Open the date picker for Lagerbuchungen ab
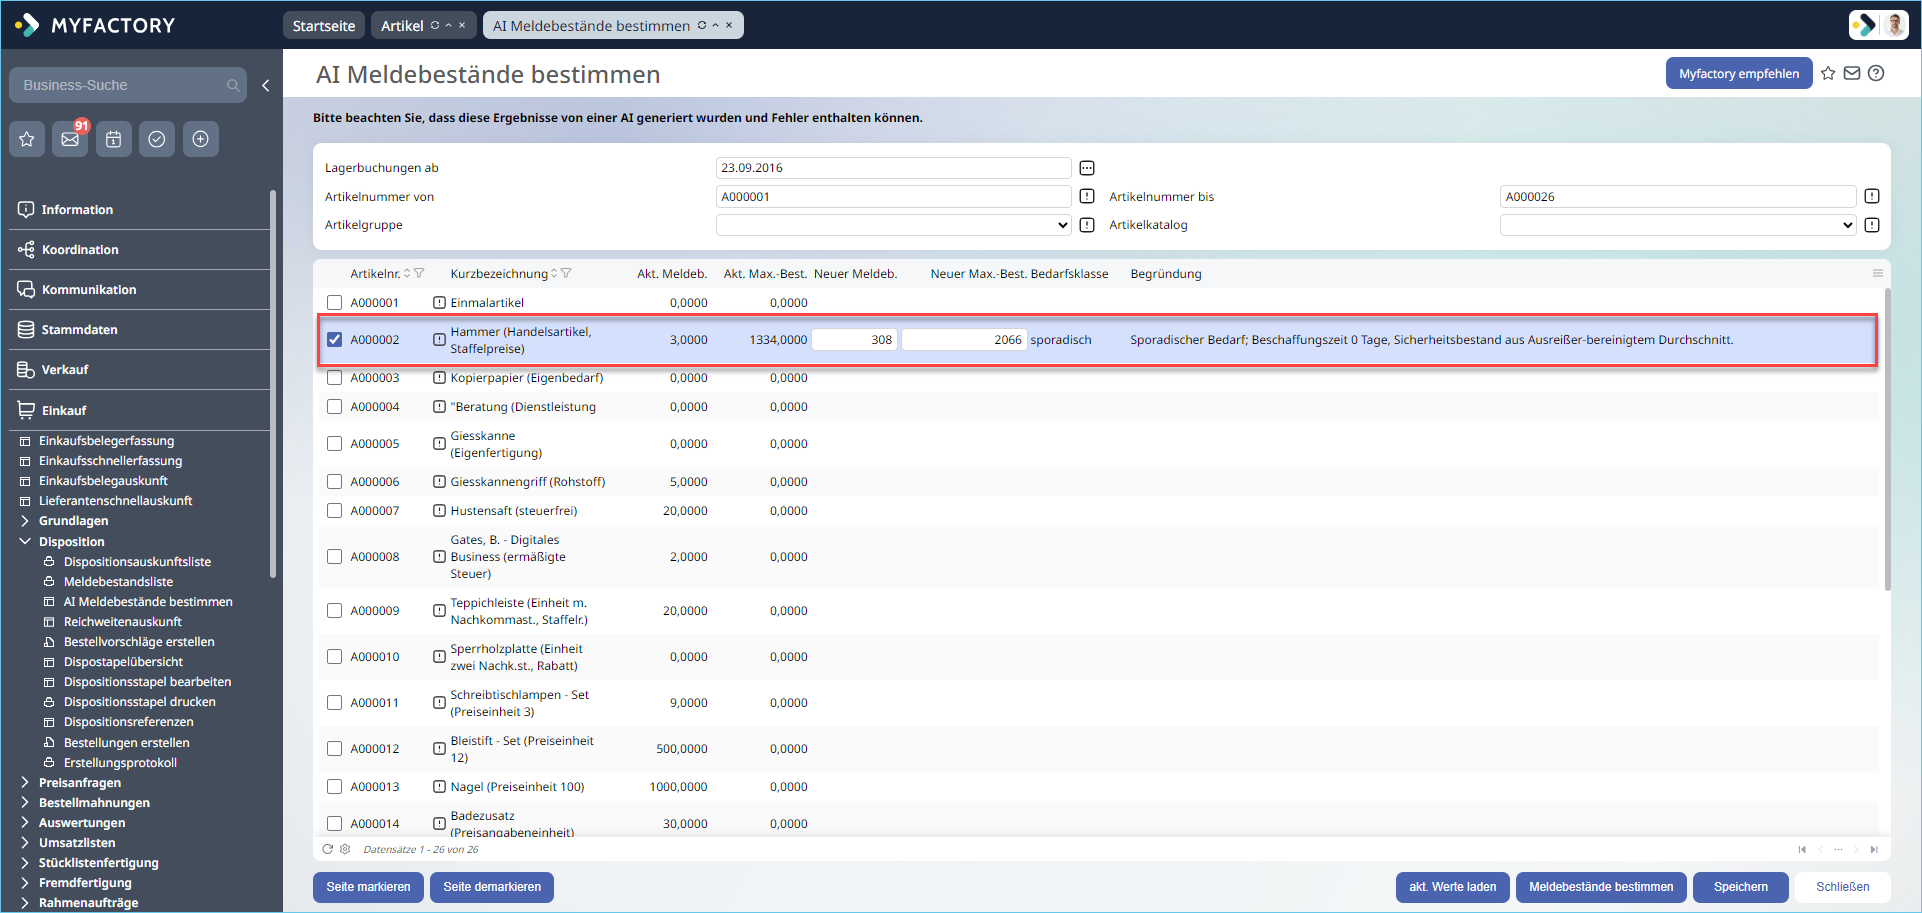Viewport: 1922px width, 913px height. click(1087, 168)
